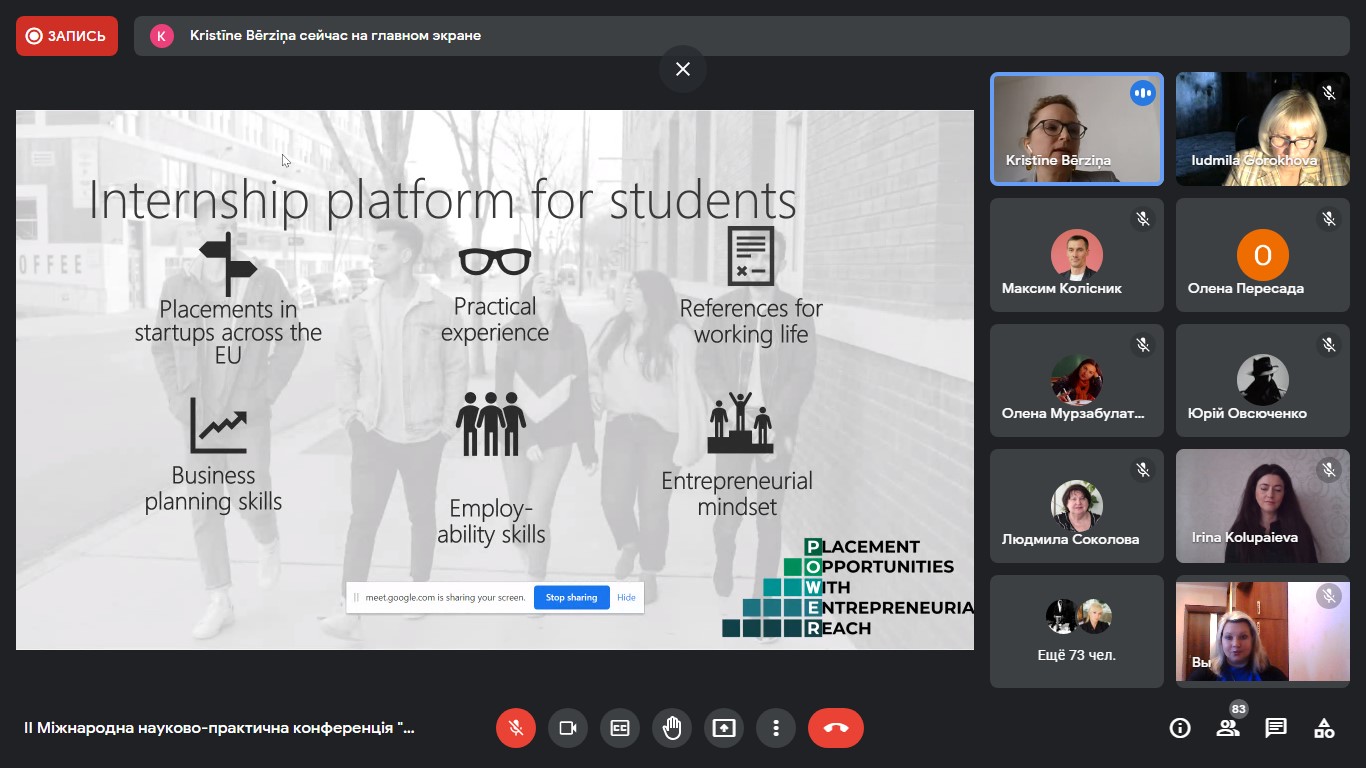Click the Stop sharing button
1366x768 pixels.
click(x=571, y=597)
